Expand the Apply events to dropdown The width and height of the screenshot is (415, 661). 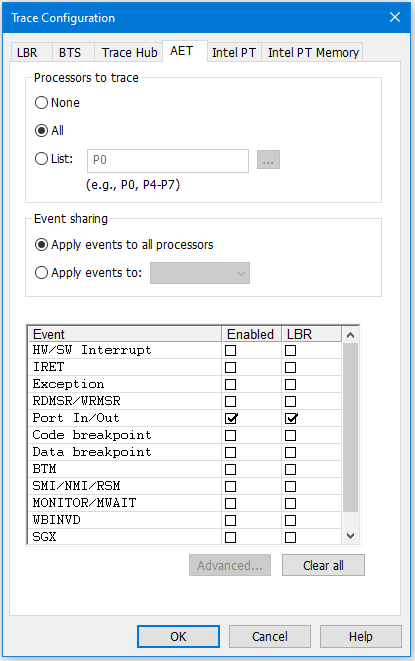(x=200, y=273)
